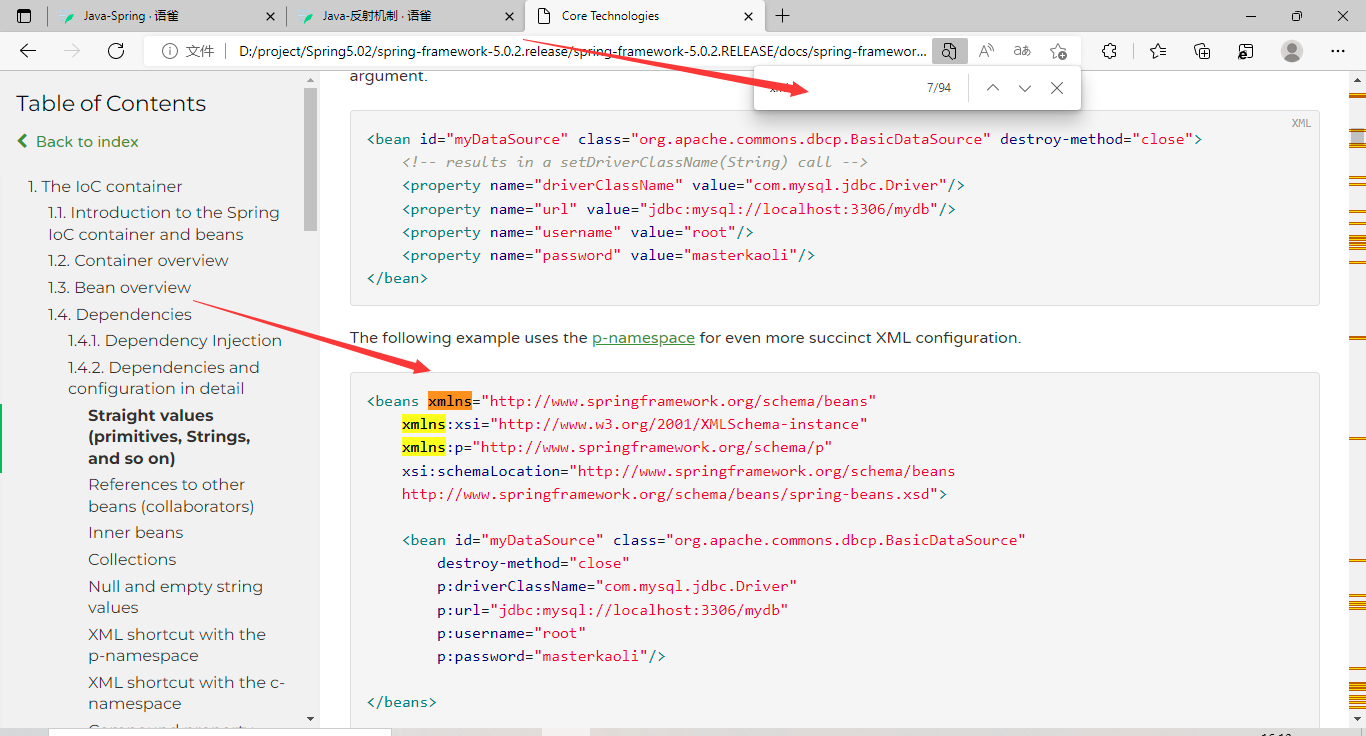Click the 7/94 find results count
This screenshot has width=1366, height=736.
(939, 88)
